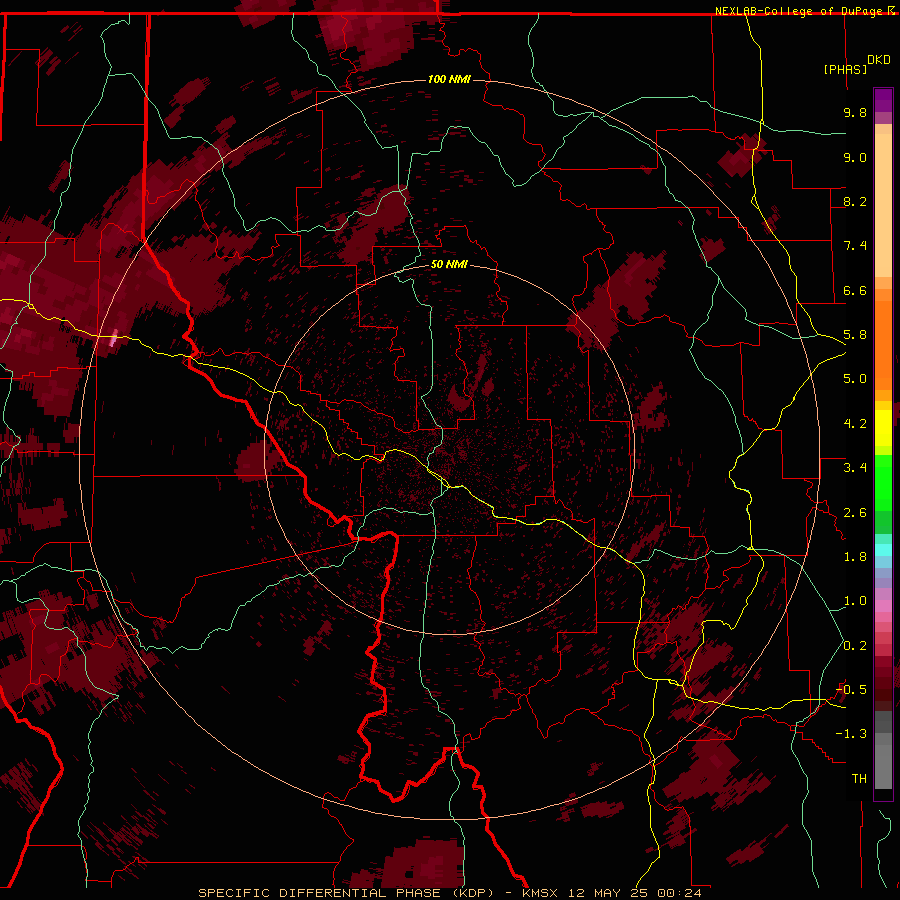Screen dimensions: 900x900
Task: Select the -1.3 scale label
Action: (x=851, y=734)
